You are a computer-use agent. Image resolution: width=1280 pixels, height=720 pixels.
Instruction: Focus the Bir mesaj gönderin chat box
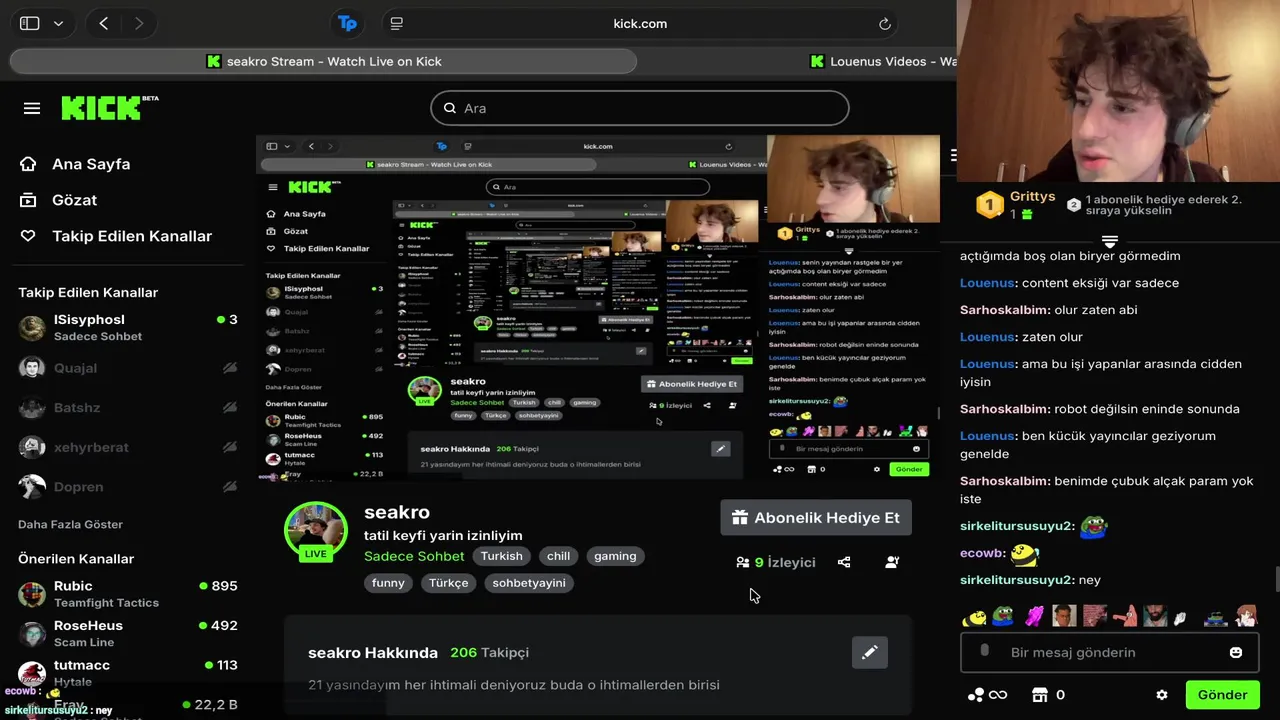(x=1109, y=652)
